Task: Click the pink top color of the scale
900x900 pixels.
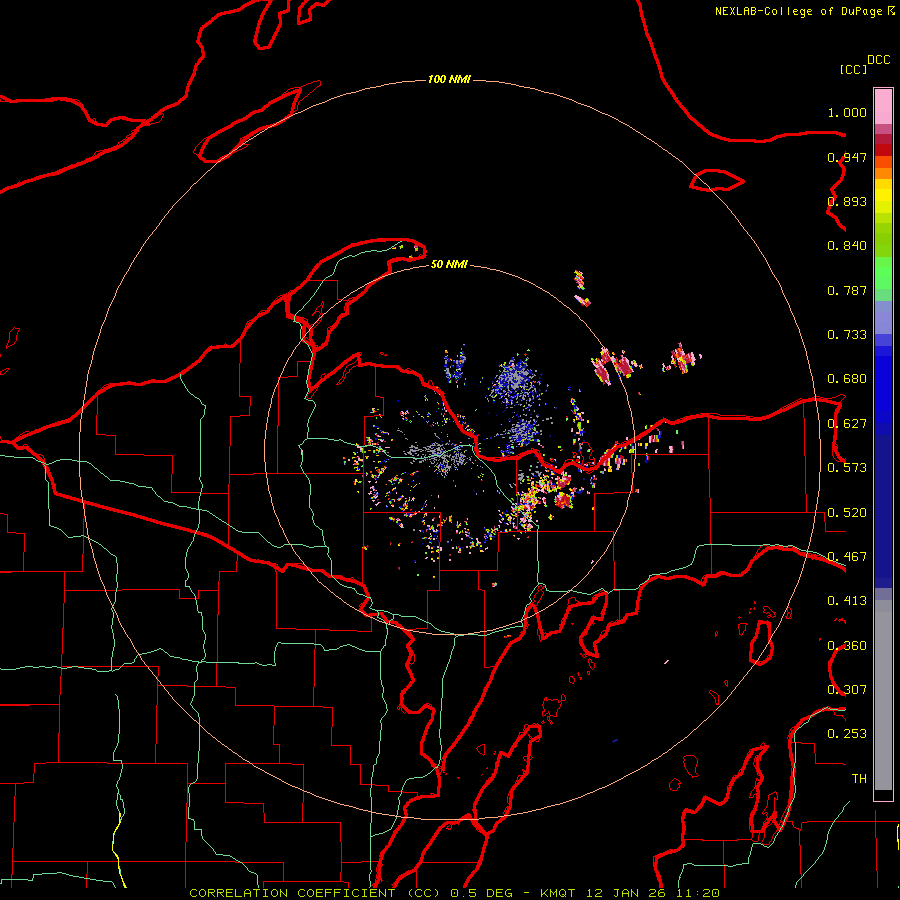Action: [883, 106]
